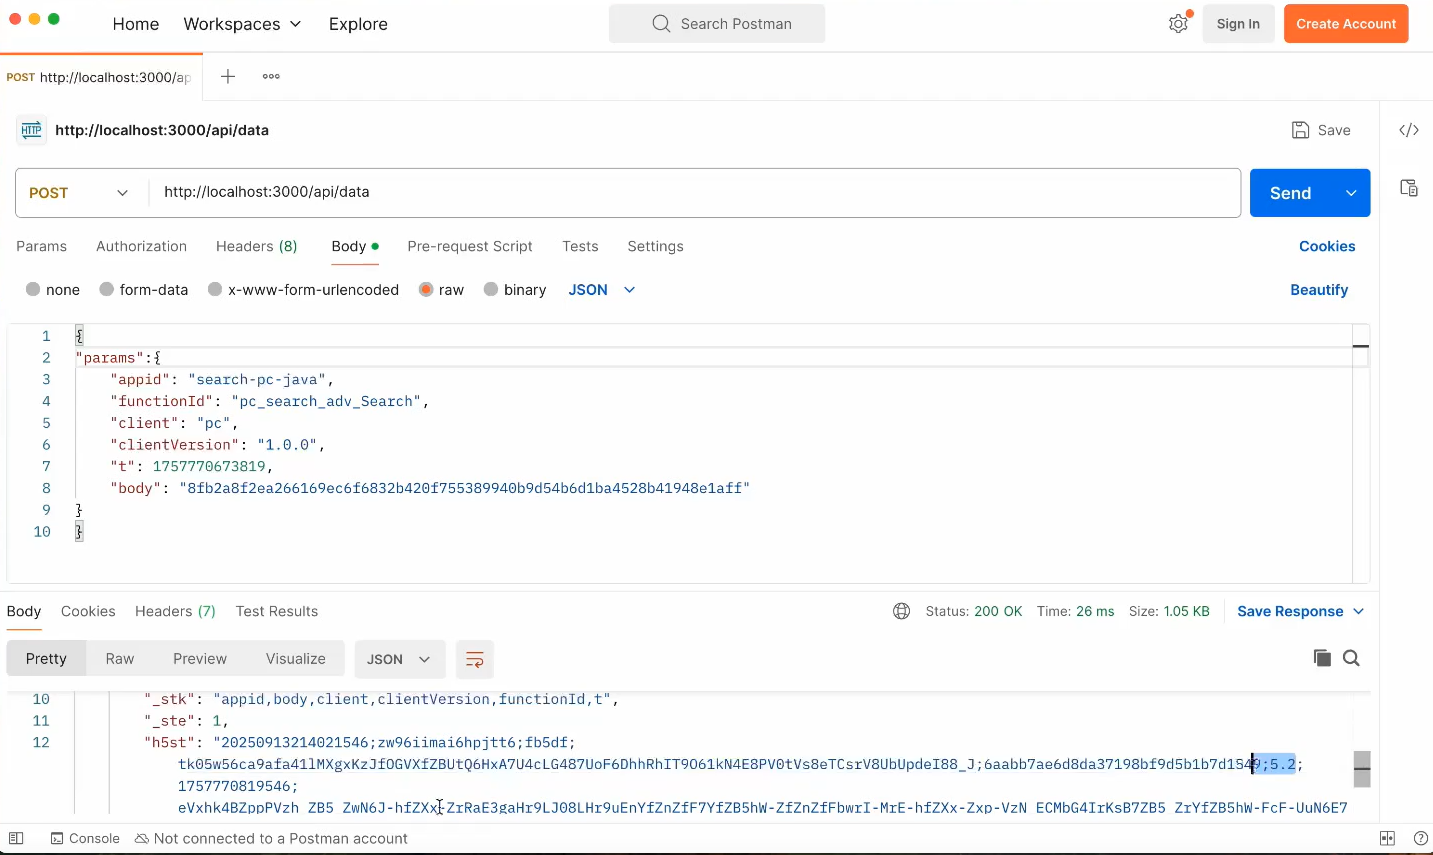Switch response view to Preview

pos(200,659)
